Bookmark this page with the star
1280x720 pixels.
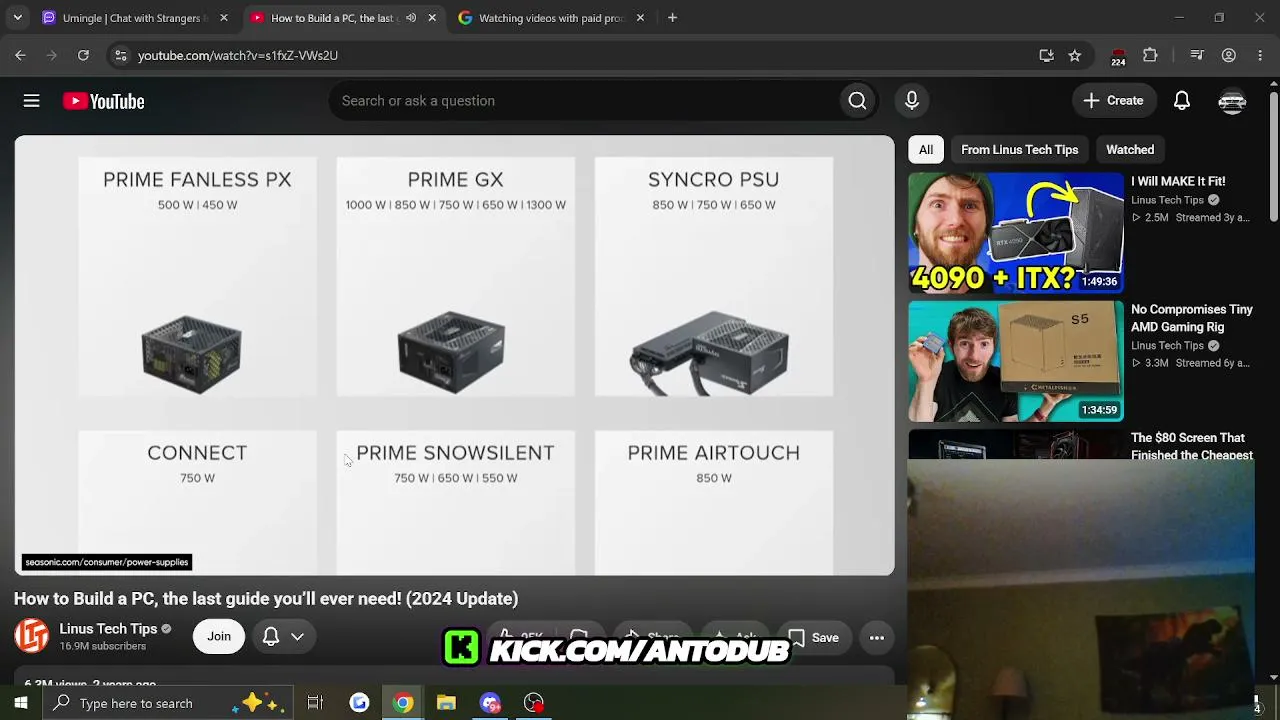click(1075, 55)
